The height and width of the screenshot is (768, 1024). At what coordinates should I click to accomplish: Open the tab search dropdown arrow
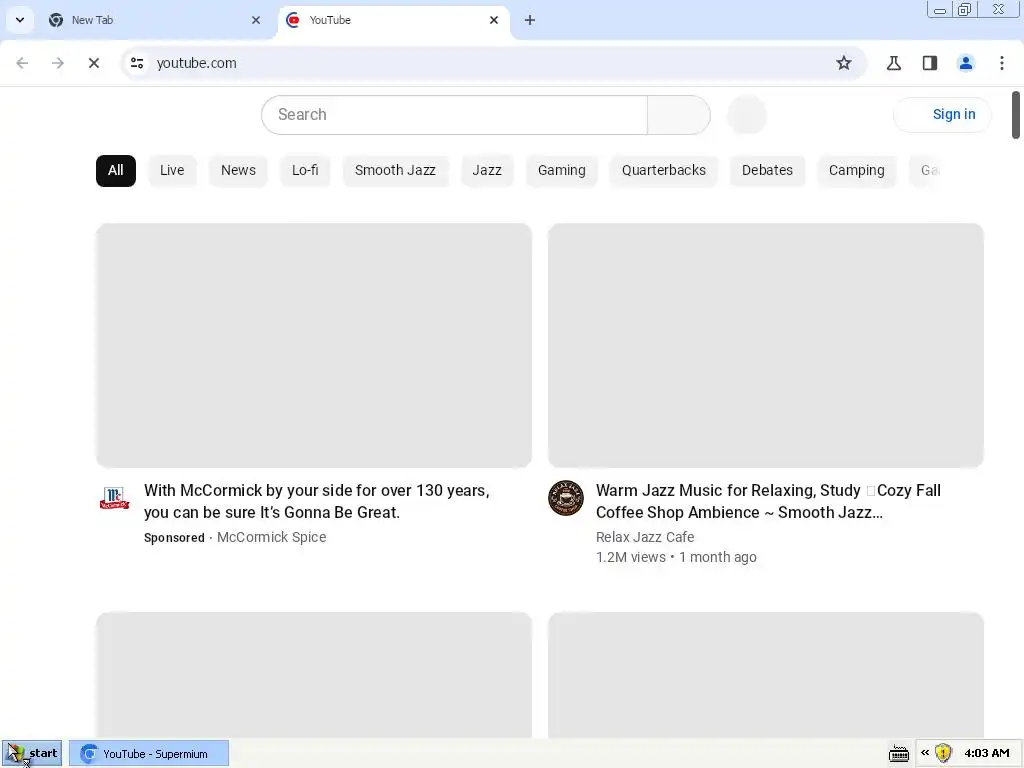point(20,20)
